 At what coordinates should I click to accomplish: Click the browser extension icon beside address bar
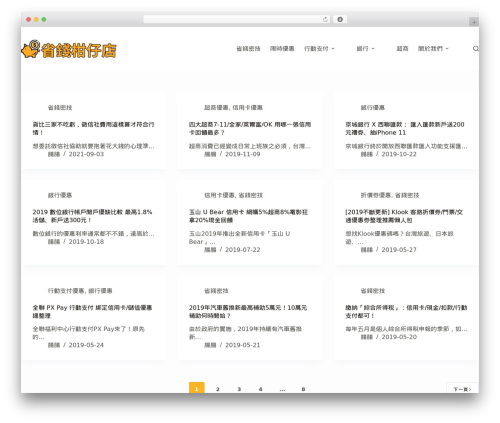coord(340,19)
